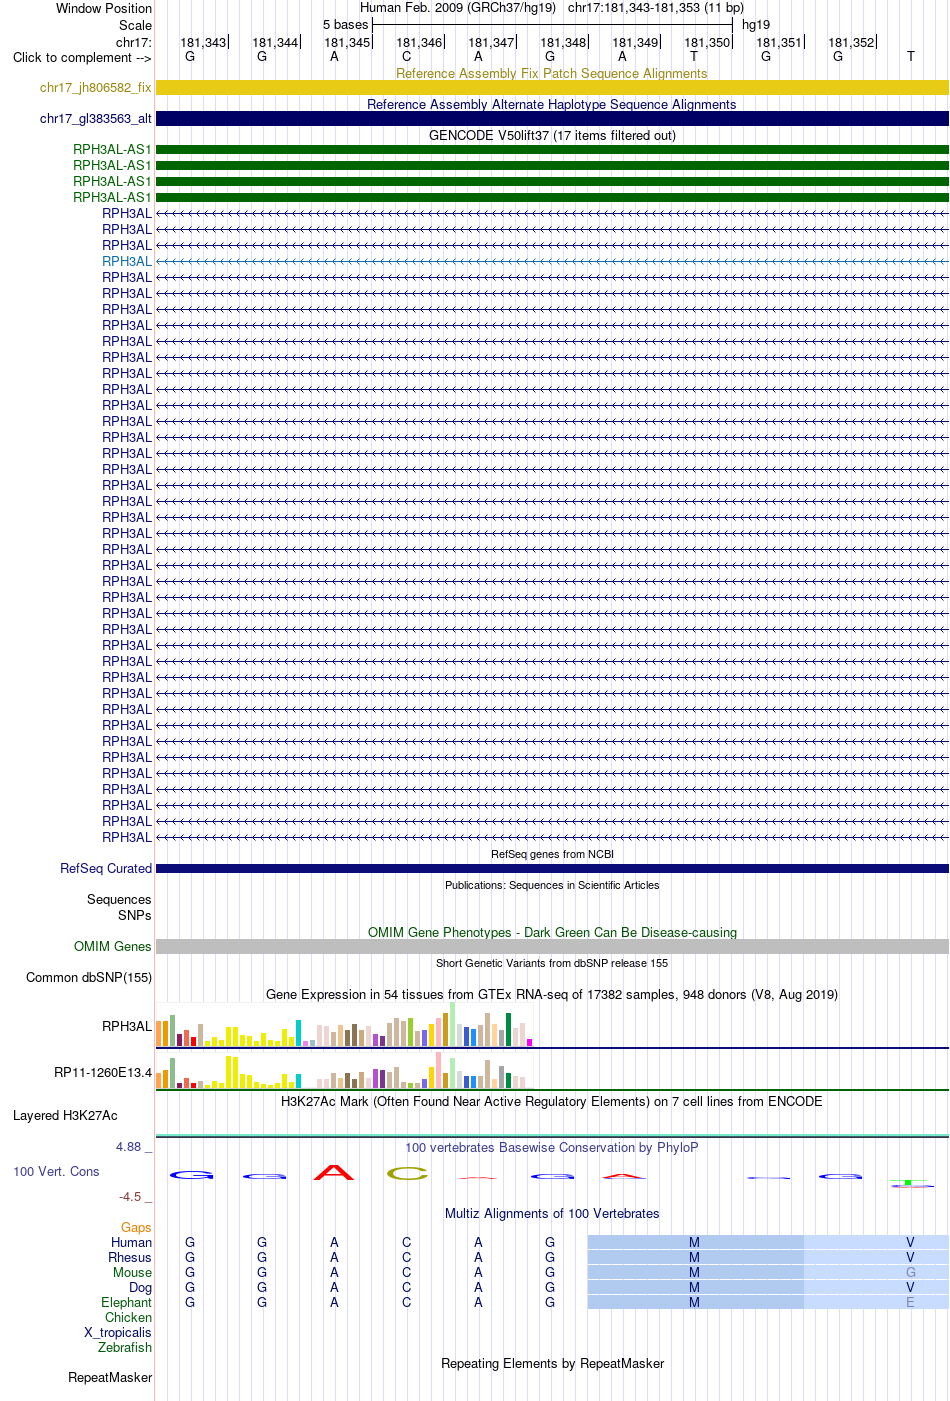Click the '5 bases' scale bar label
The image size is (950, 1401).
click(345, 24)
